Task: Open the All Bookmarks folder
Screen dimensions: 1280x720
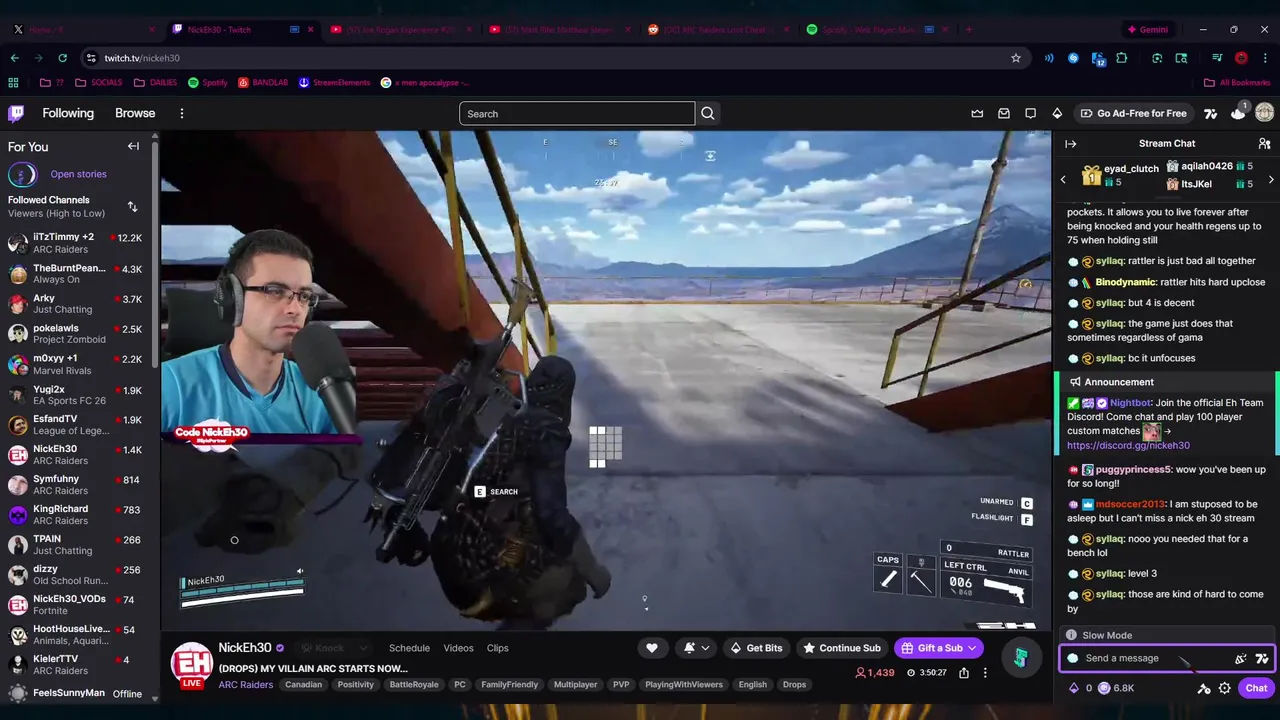Action: 1237,82
